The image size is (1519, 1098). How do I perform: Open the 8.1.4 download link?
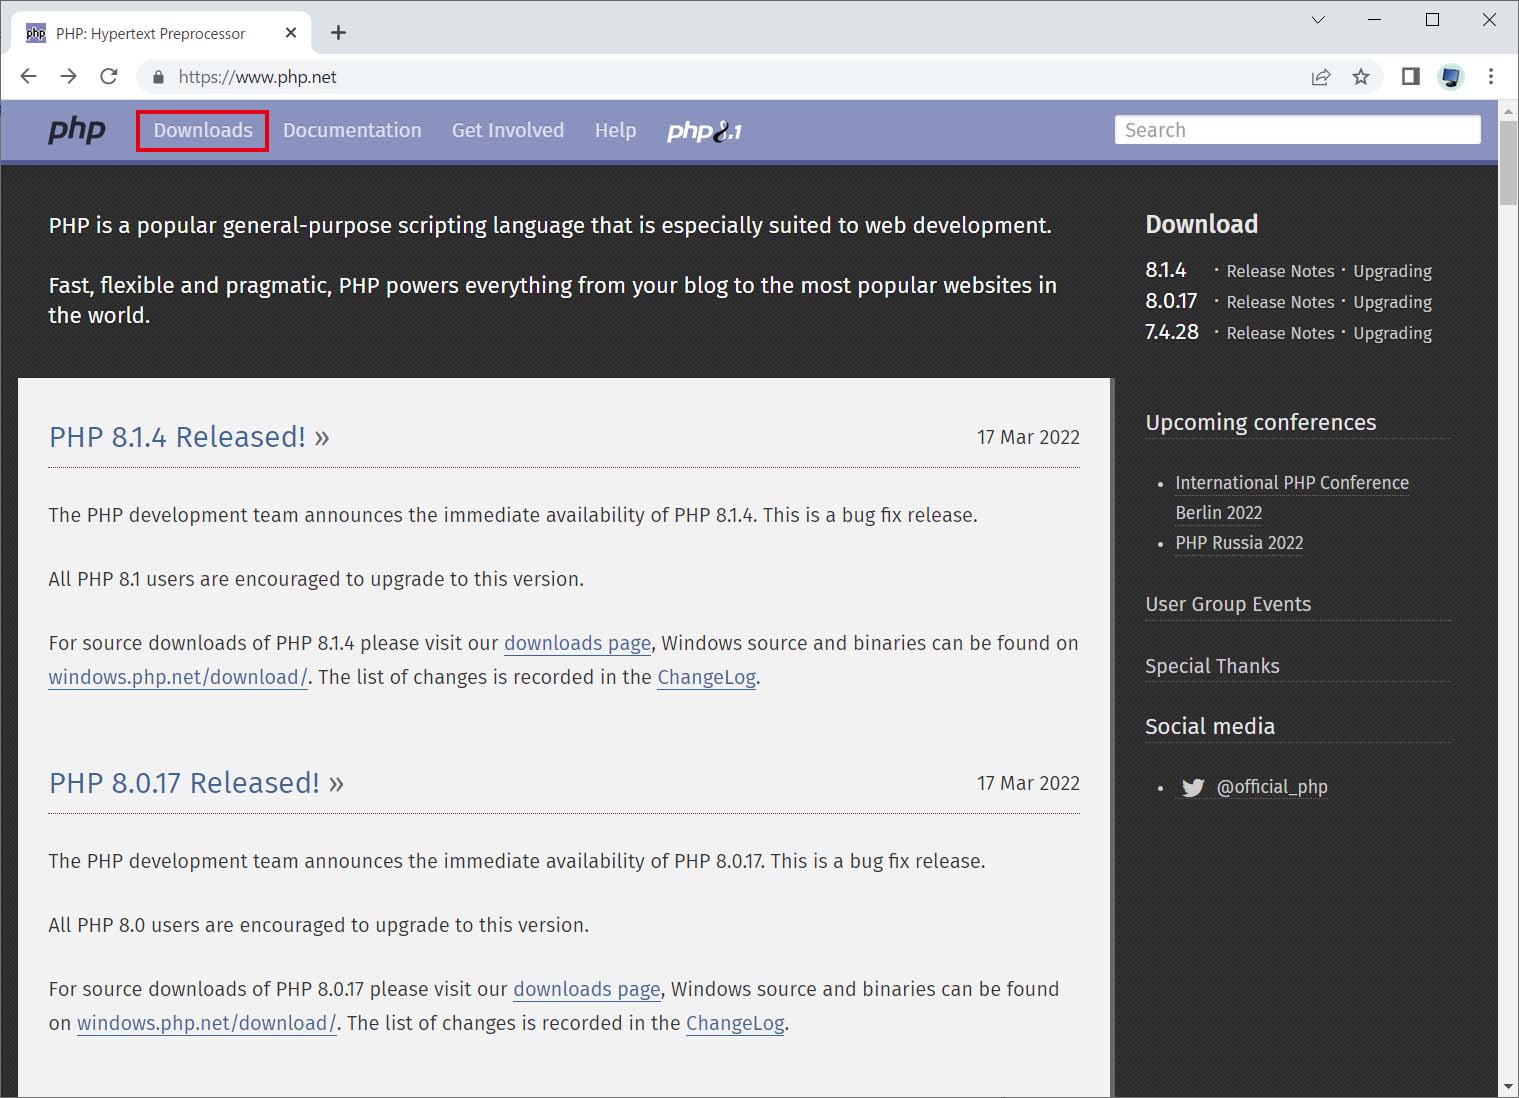coord(1166,270)
